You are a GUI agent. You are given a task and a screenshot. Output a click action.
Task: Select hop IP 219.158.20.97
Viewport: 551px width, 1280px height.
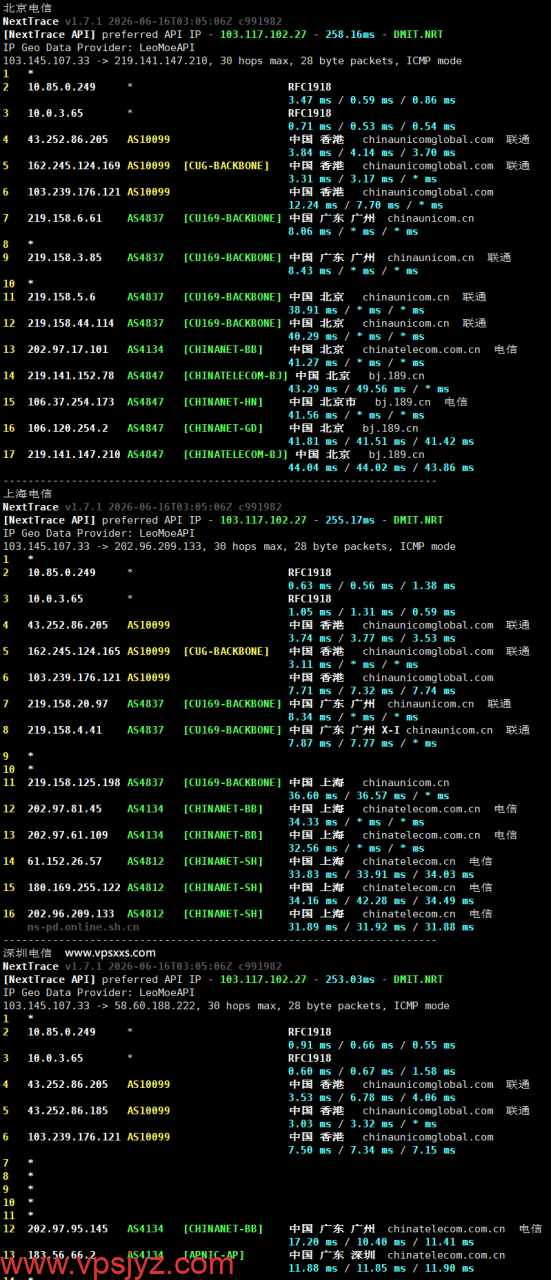68,704
